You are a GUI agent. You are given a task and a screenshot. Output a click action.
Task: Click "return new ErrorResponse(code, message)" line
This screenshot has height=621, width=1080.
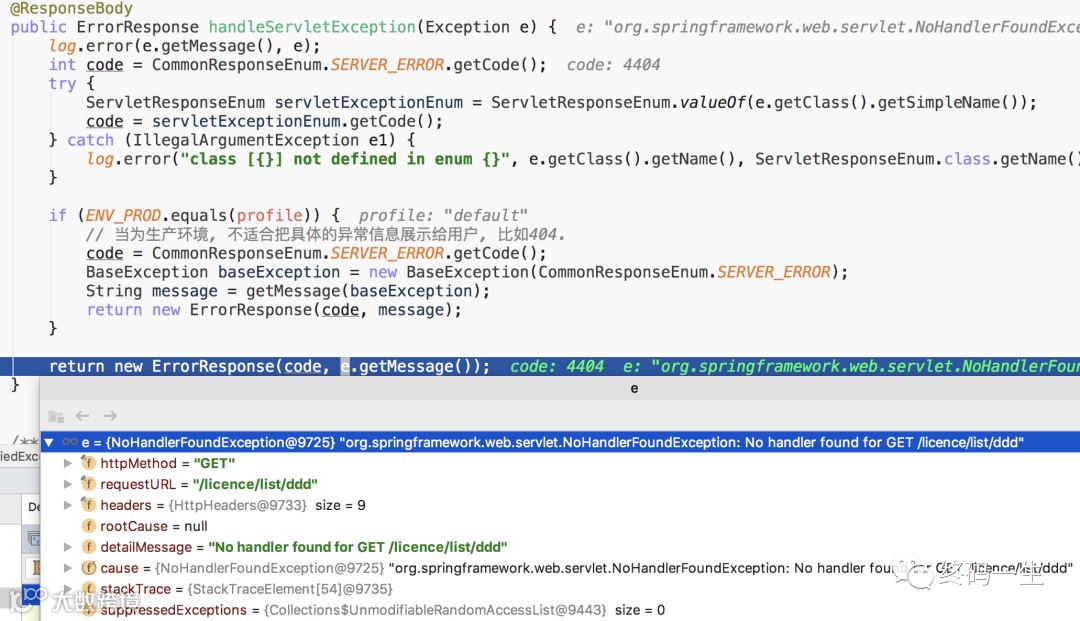274,310
